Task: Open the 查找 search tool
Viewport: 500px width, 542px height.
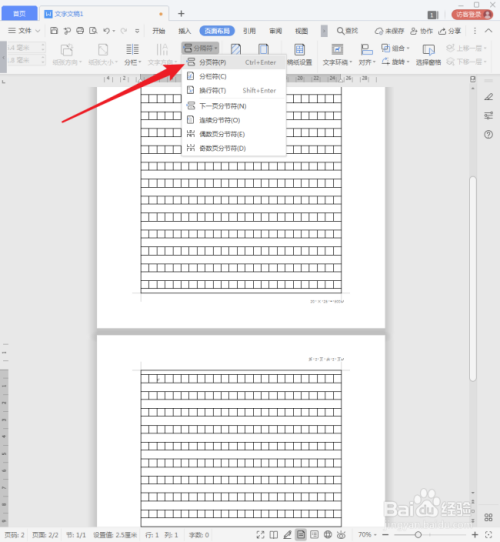Action: (x=347, y=31)
